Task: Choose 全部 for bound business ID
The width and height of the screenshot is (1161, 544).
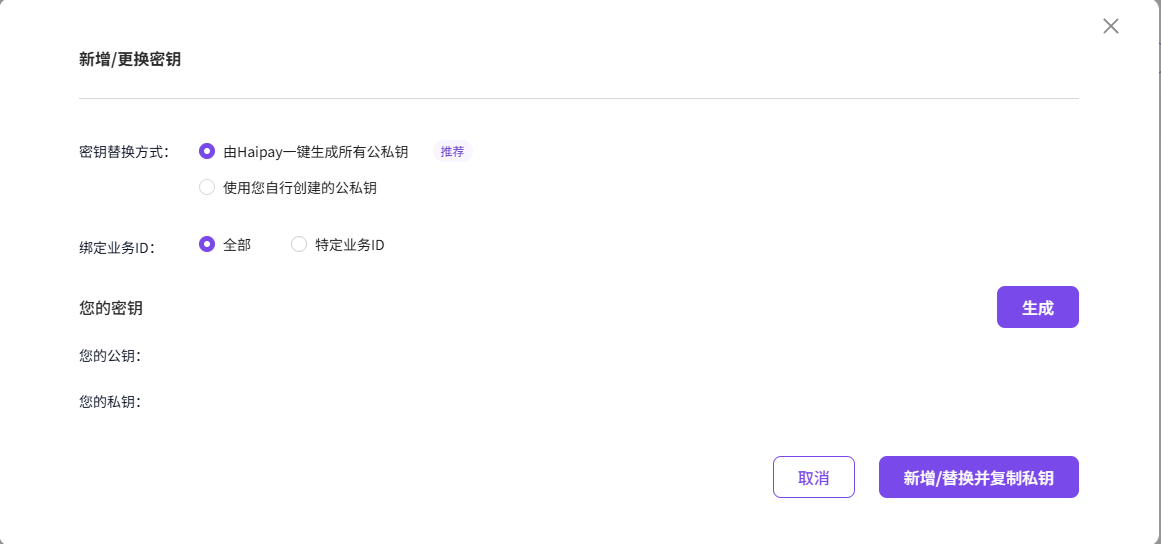Action: click(x=207, y=244)
